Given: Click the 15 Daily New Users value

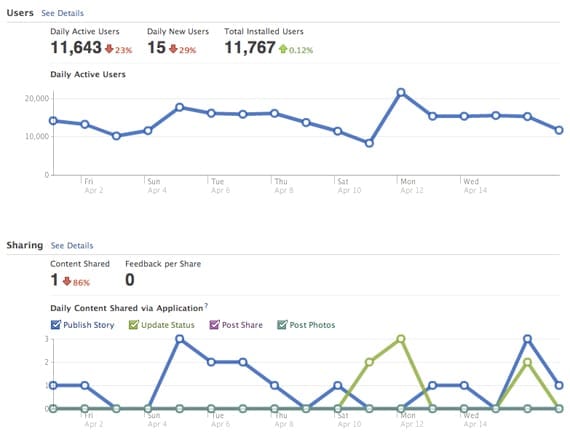Looking at the screenshot, I should 157,48.
